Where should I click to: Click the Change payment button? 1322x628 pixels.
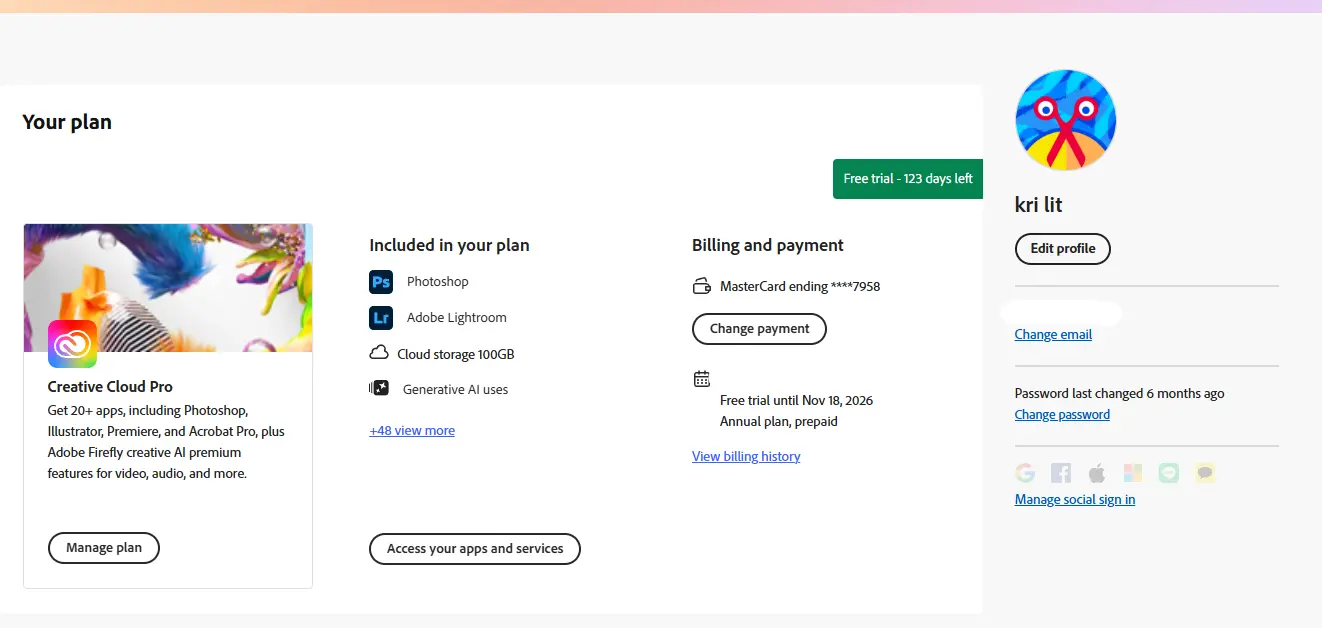click(x=760, y=329)
